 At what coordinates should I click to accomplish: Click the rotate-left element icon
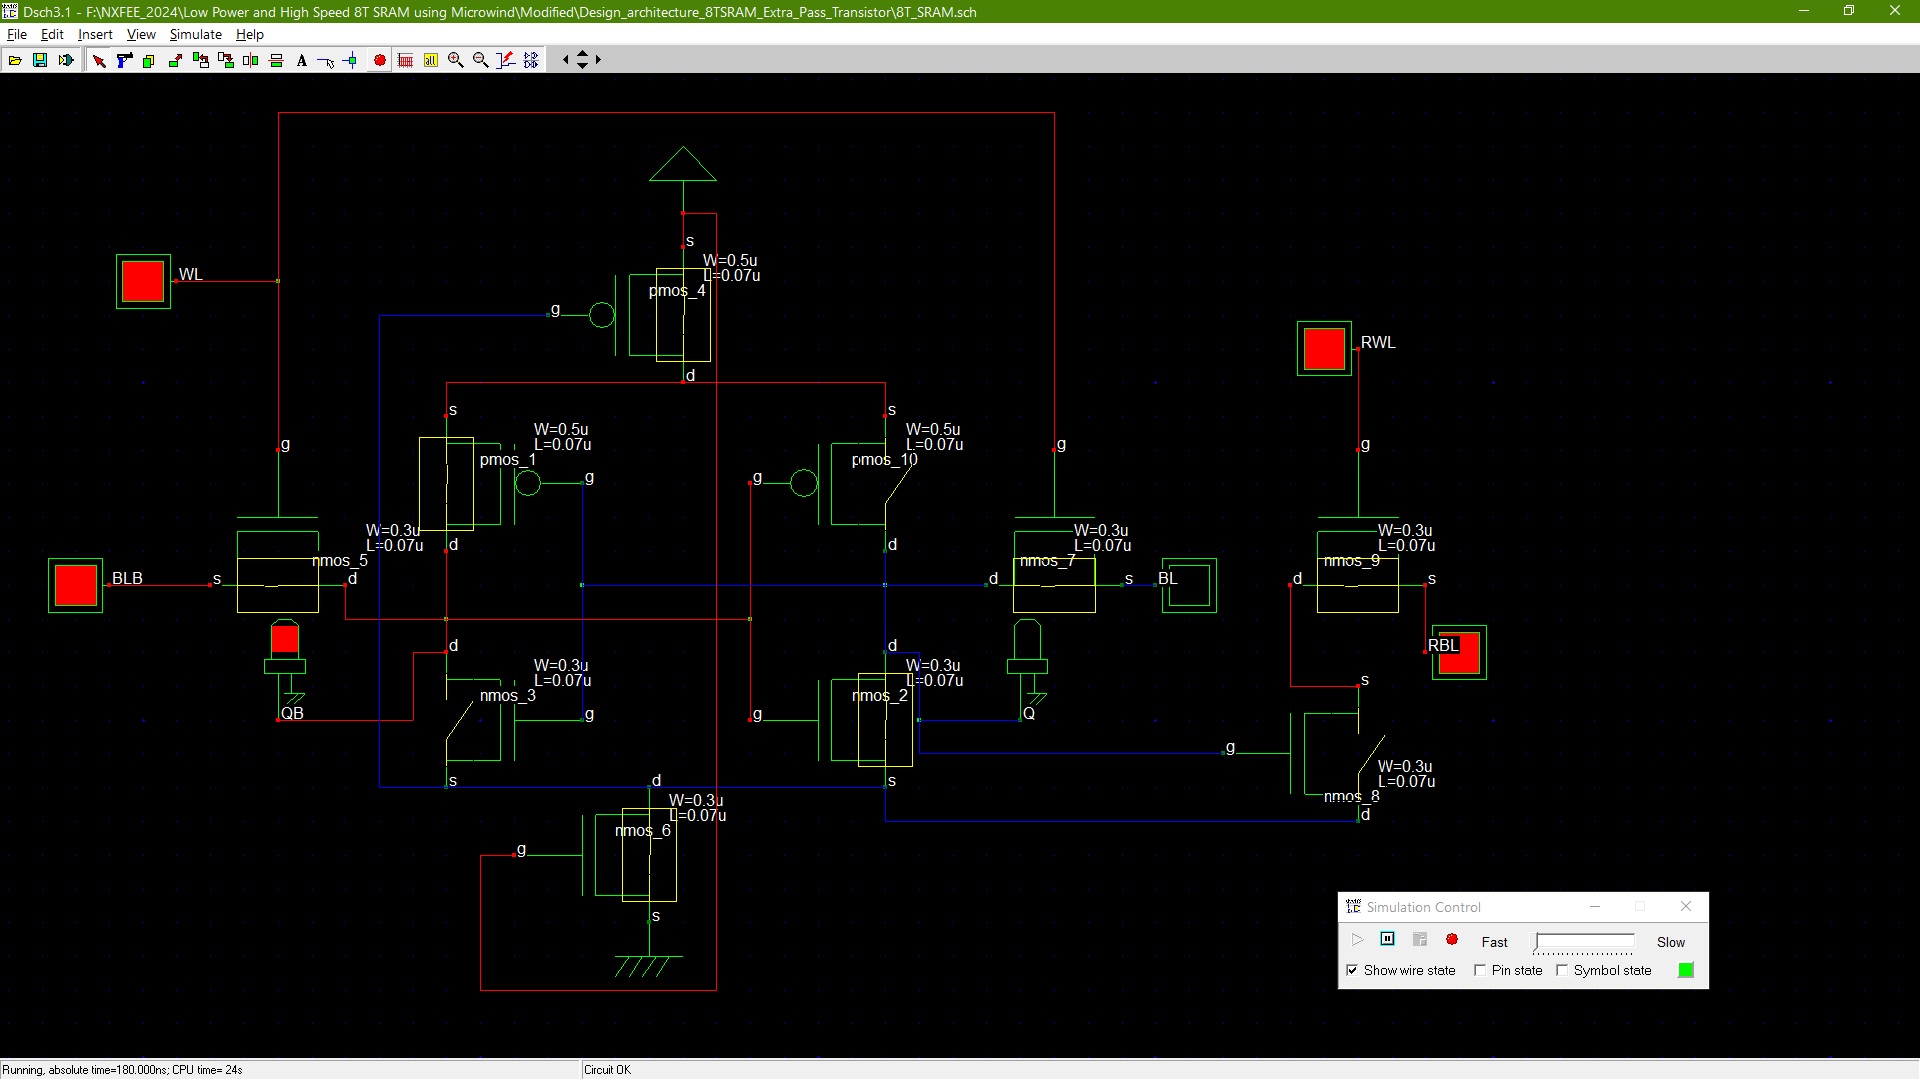200,60
